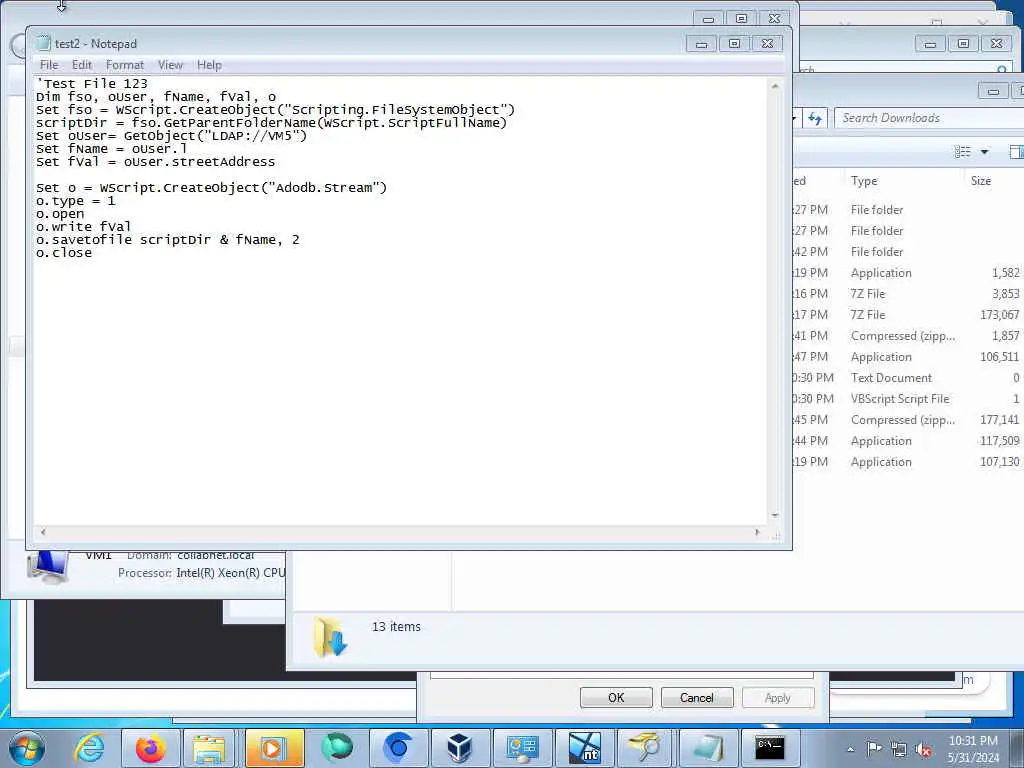
Task: Click the 'Adodb.Stream' CreateObject line
Action: click(x=212, y=187)
